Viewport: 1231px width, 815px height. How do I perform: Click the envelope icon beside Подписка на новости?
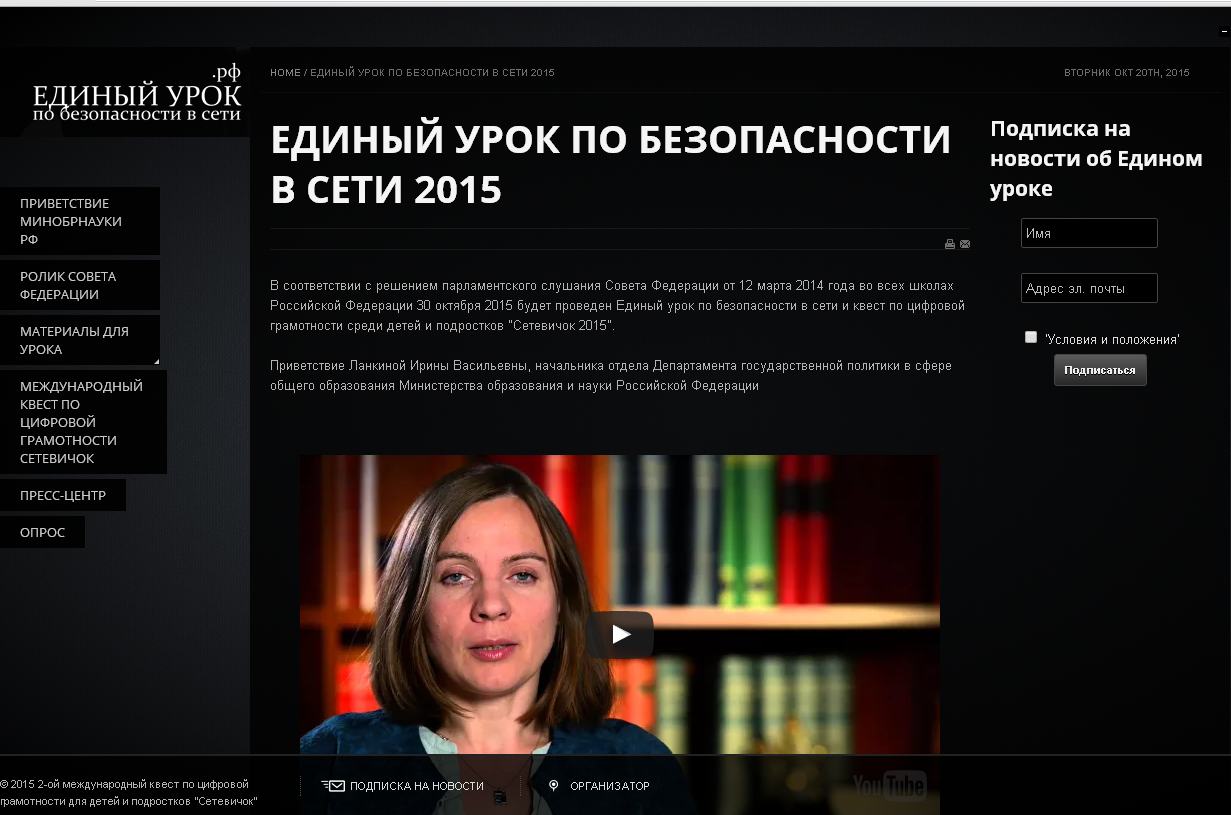click(334, 786)
